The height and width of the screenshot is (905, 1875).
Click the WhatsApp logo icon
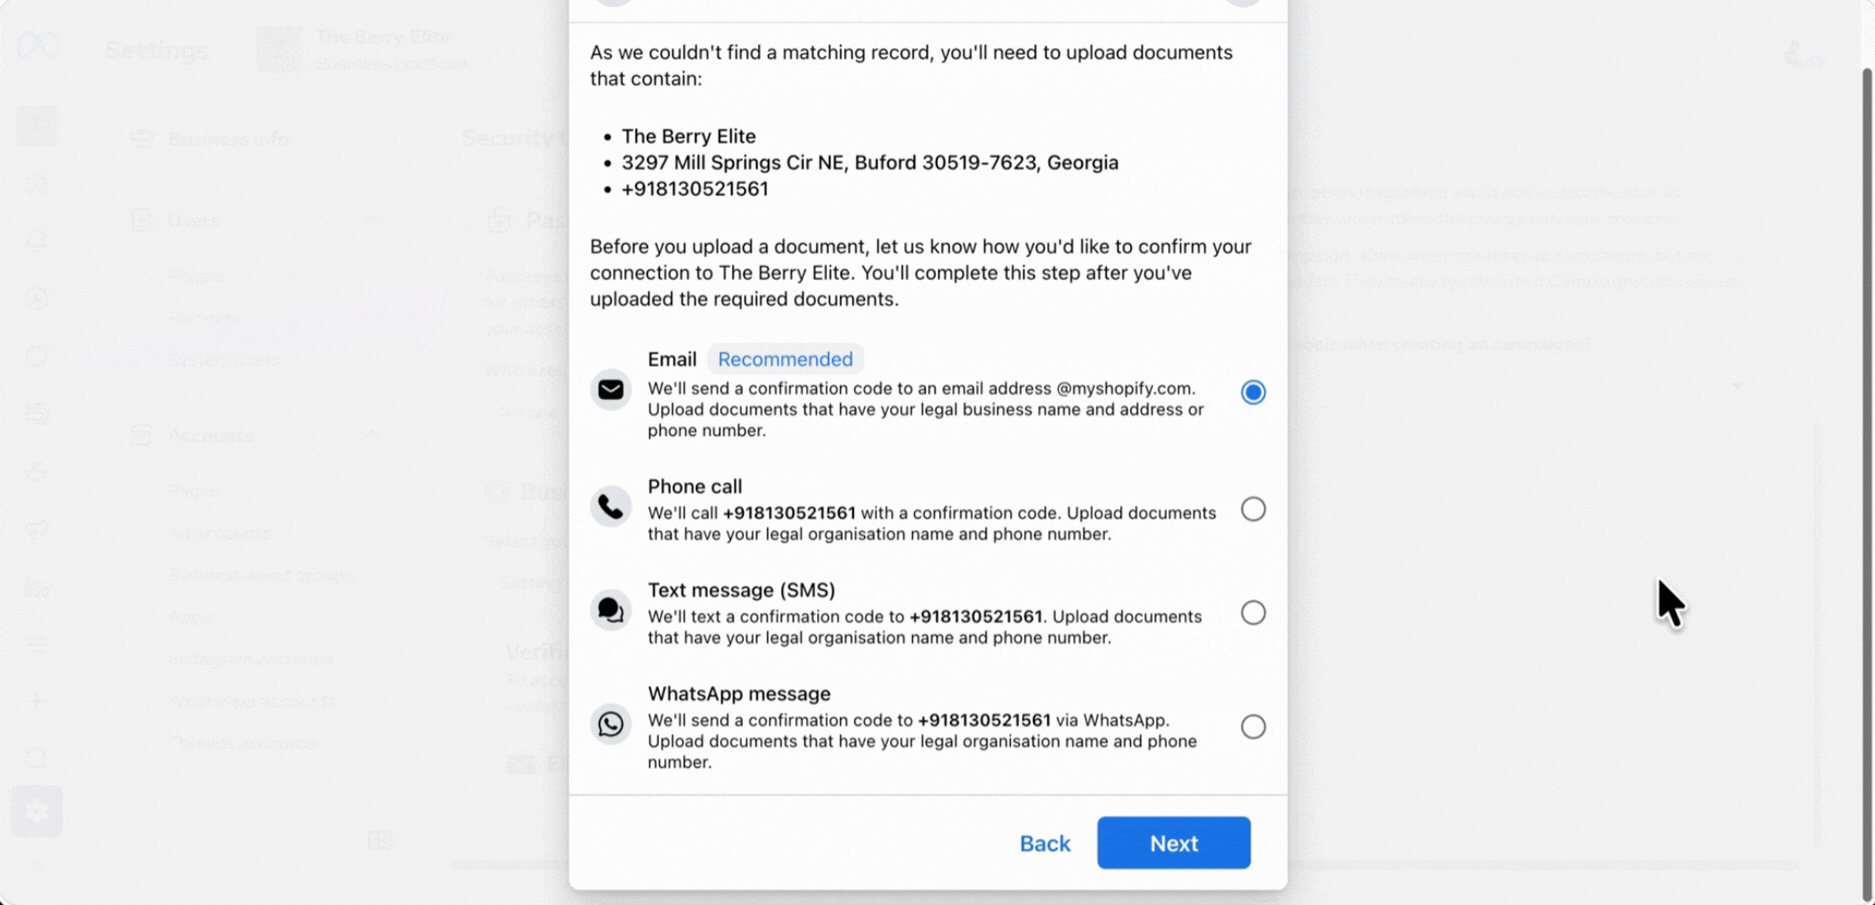click(611, 723)
